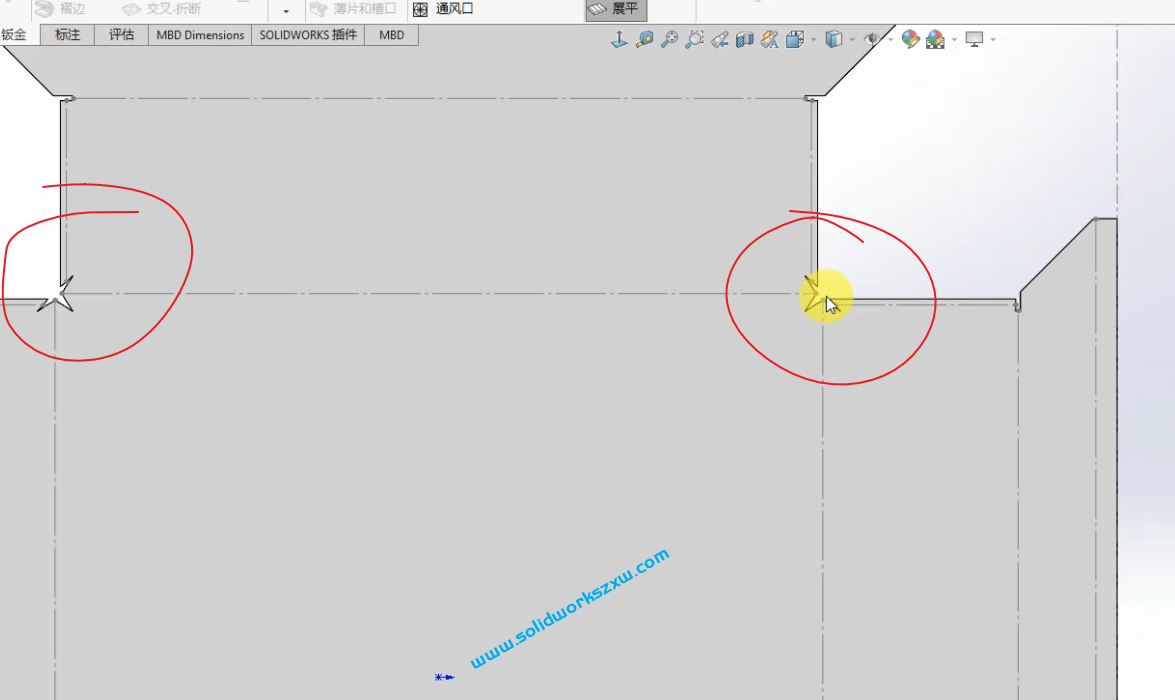This screenshot has height=700, width=1175.
Task: Click the www.solidworkszxw.com watermark text
Action: click(x=570, y=607)
